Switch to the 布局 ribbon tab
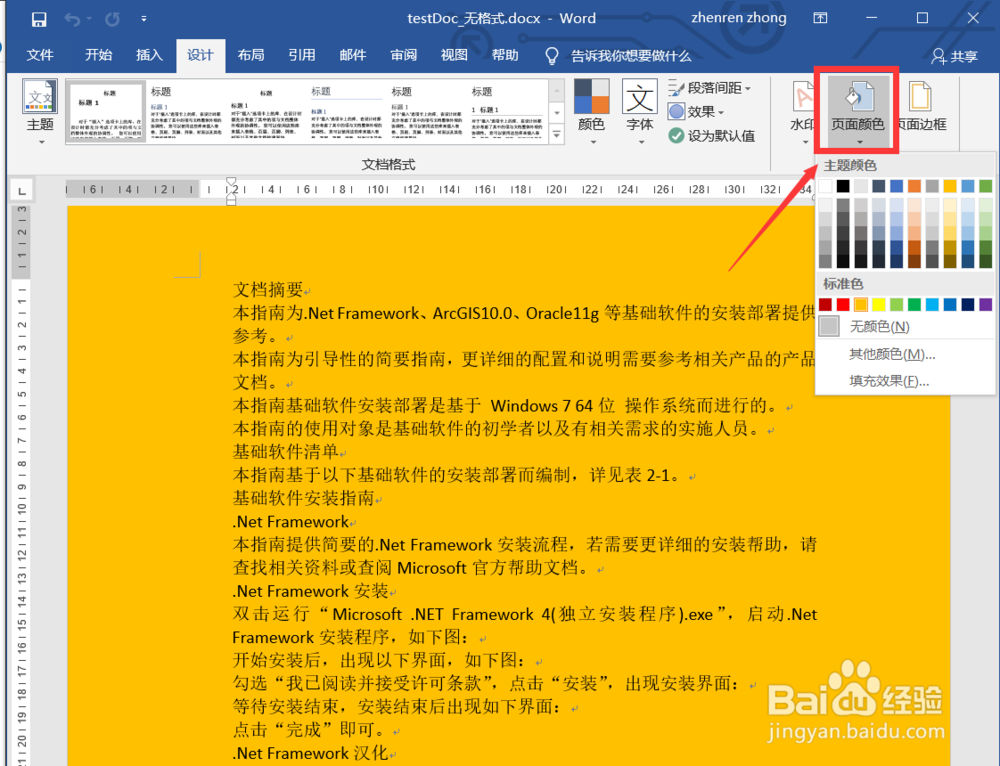 (251, 55)
